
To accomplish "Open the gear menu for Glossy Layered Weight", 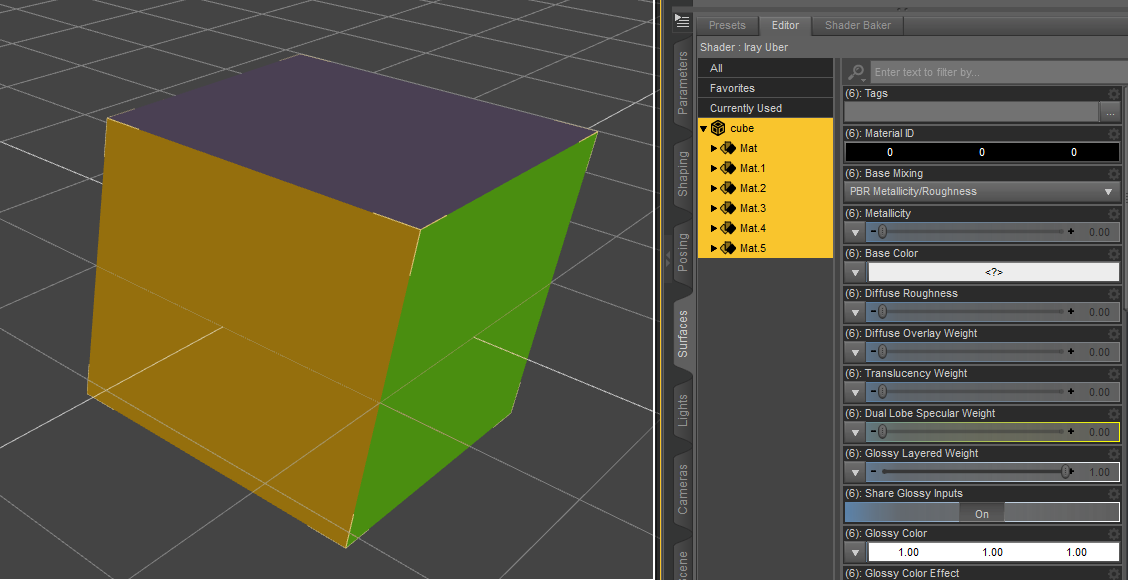I will coord(1114,454).
